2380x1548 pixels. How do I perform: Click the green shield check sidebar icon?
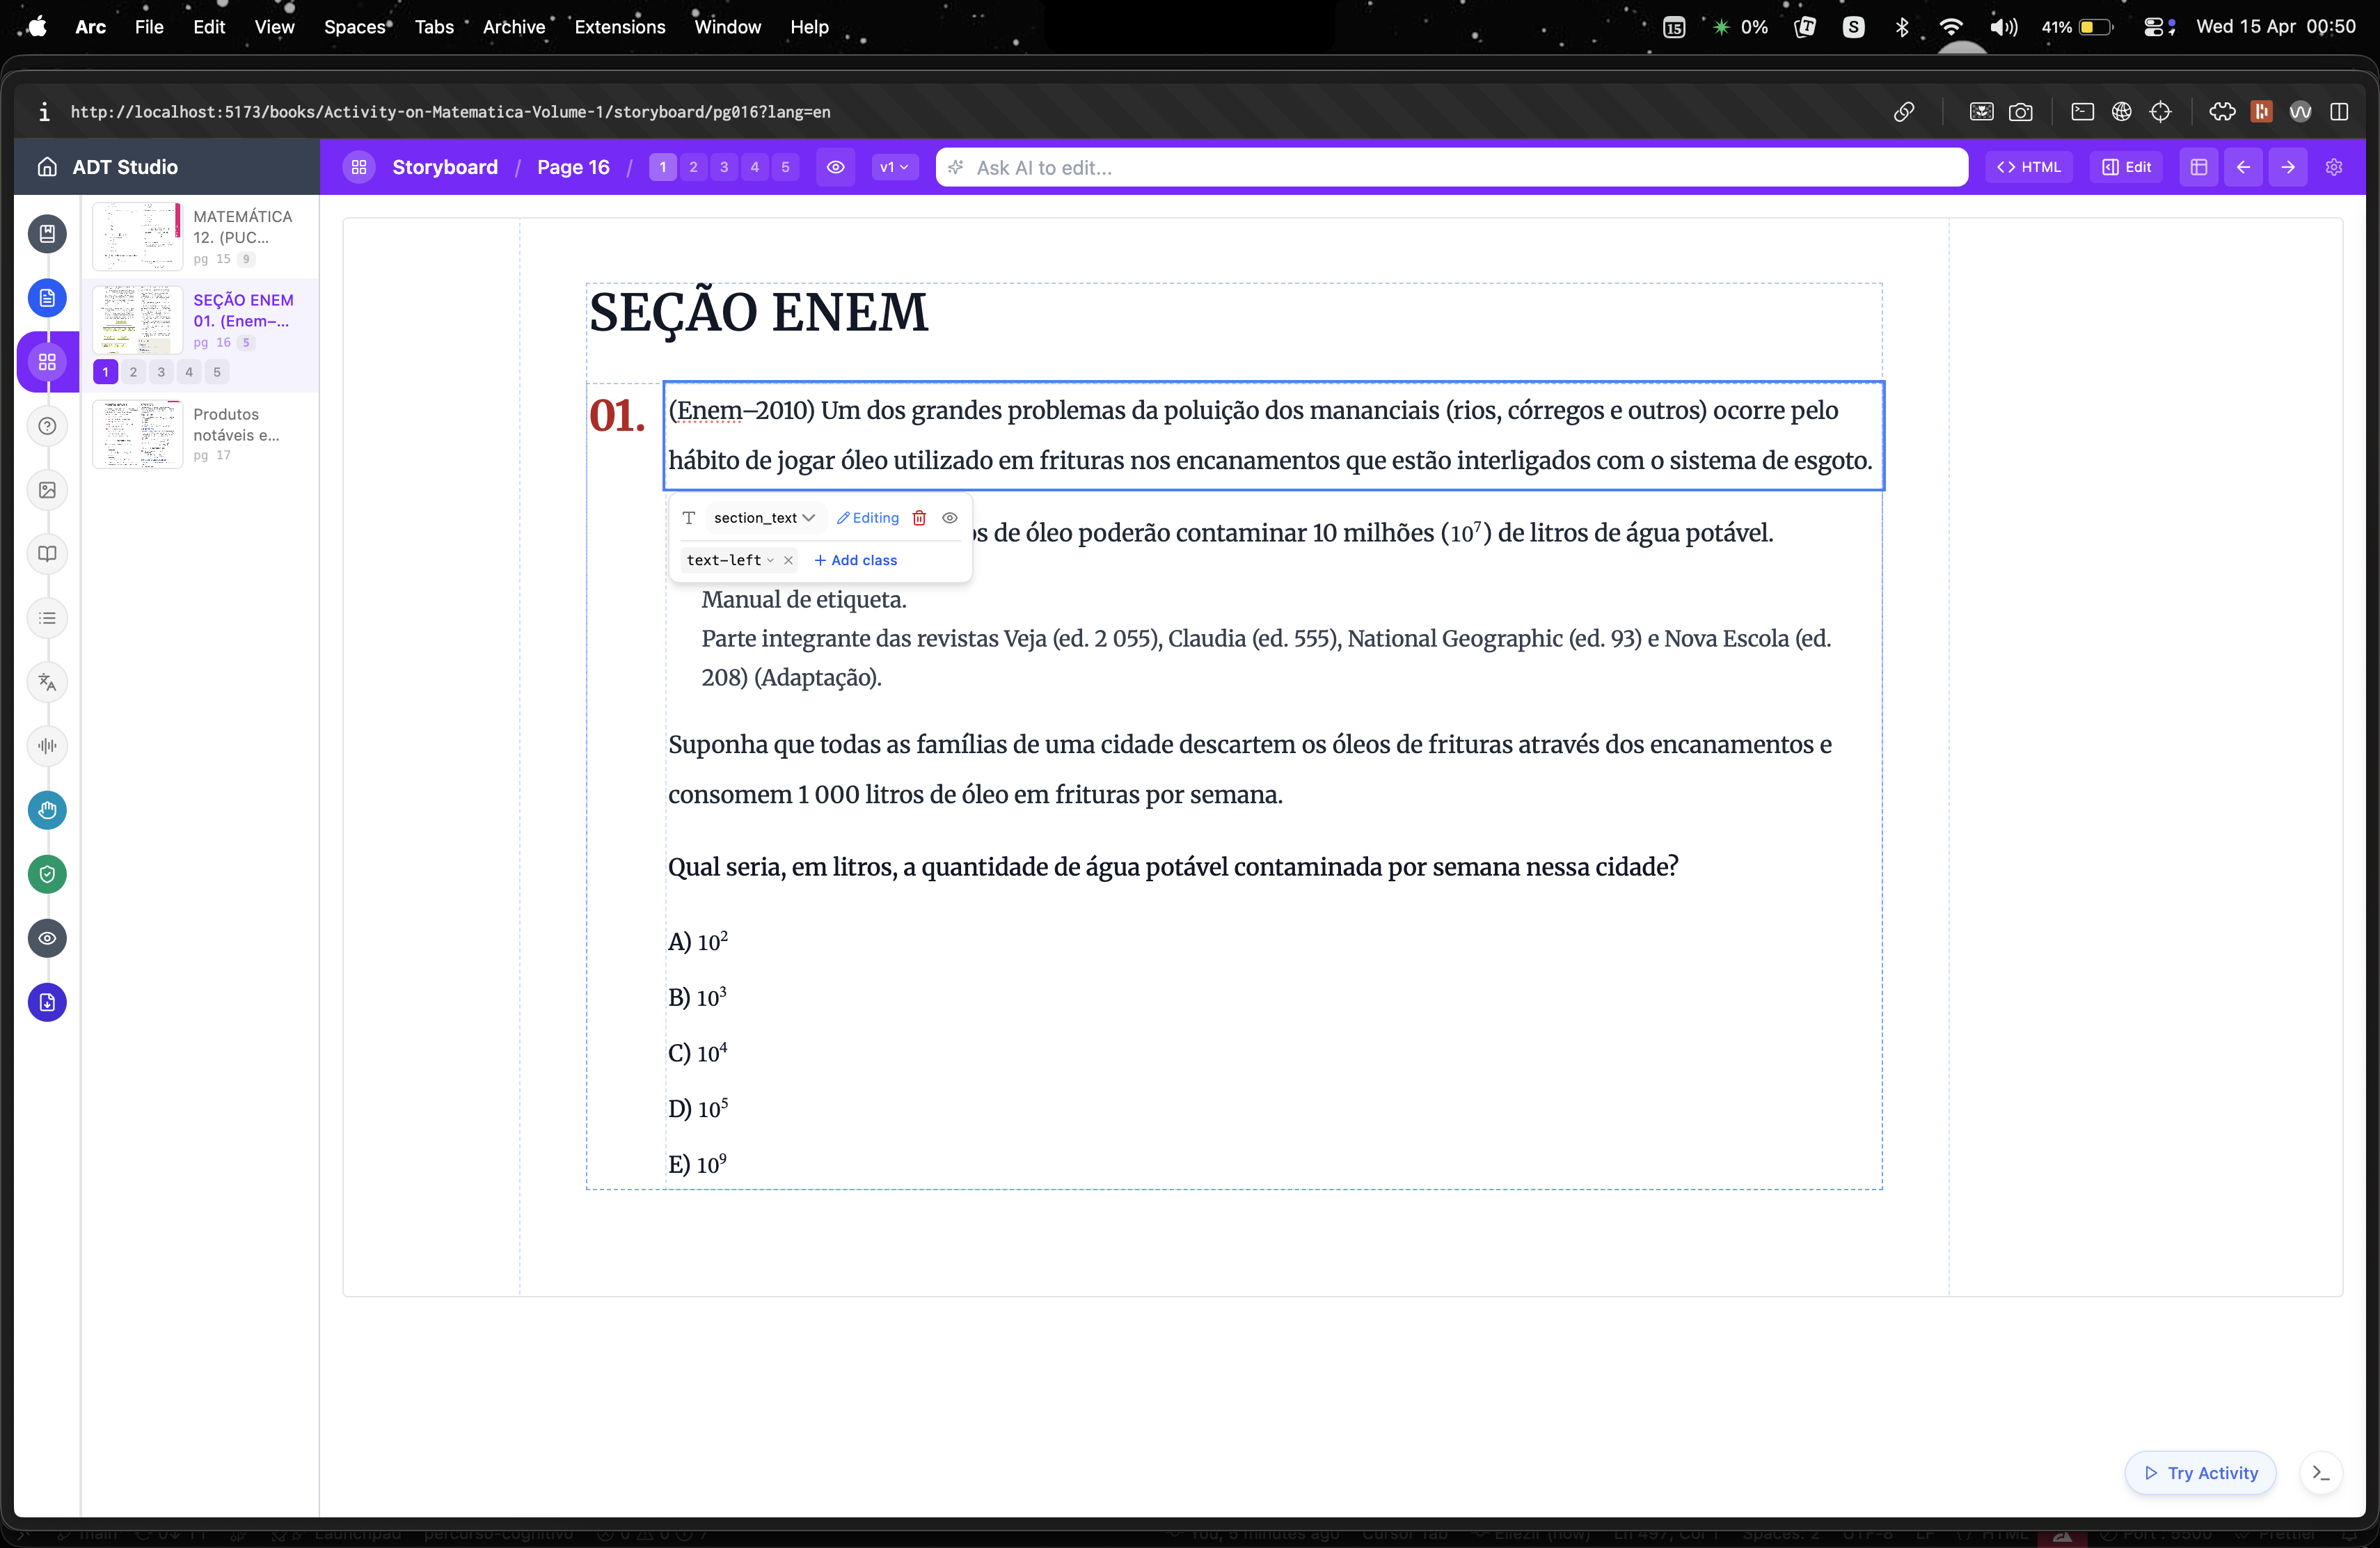[x=47, y=874]
